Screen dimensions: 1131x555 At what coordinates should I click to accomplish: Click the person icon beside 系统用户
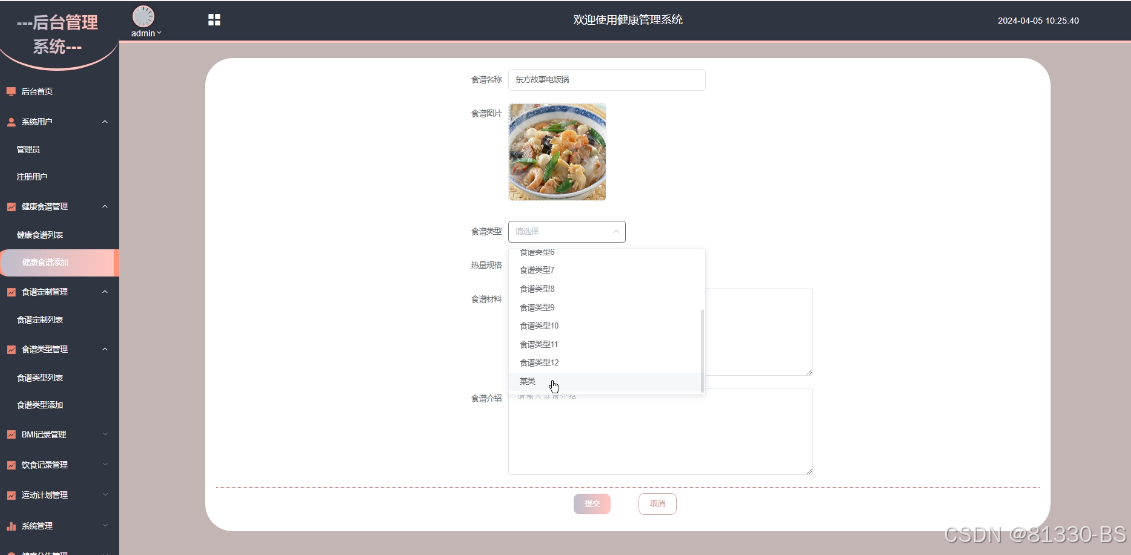point(11,122)
